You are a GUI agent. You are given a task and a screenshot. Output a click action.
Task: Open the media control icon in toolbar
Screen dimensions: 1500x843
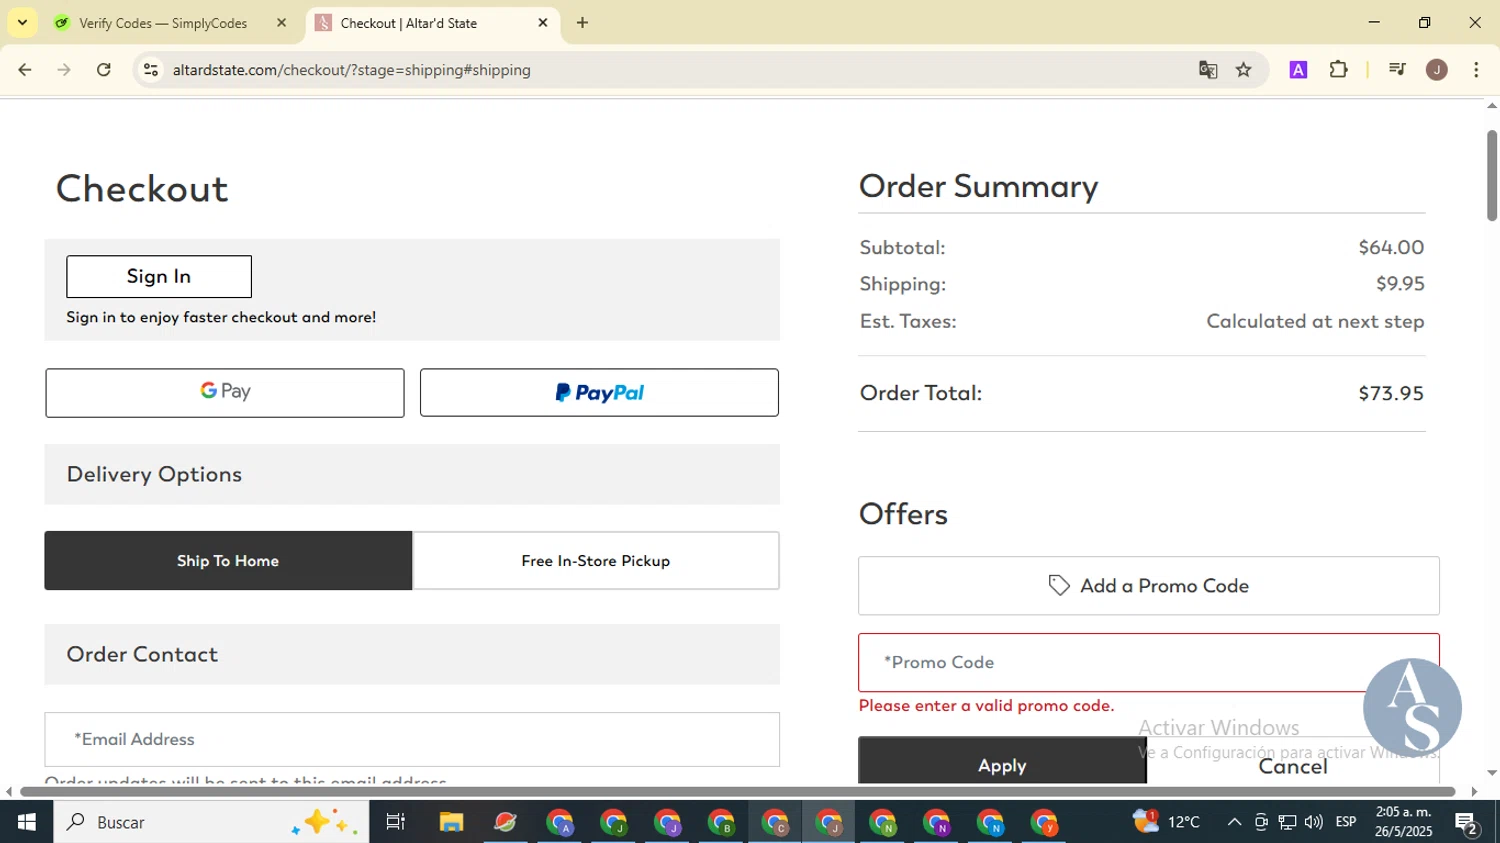(x=1397, y=70)
